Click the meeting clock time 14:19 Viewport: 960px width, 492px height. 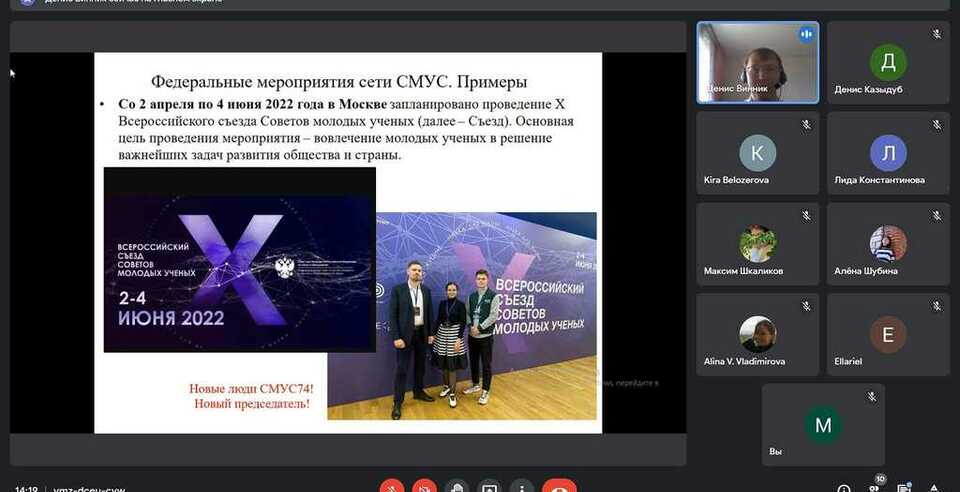point(26,490)
